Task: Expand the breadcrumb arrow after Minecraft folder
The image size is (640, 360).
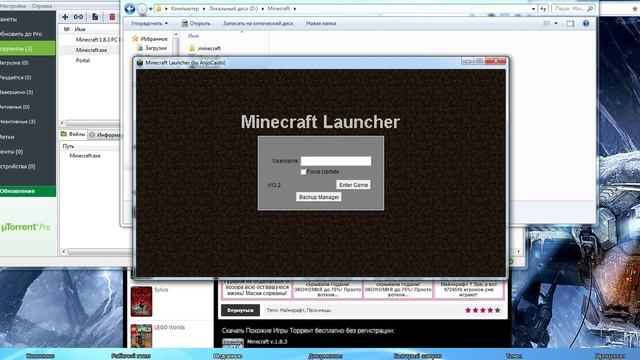Action: coord(295,9)
